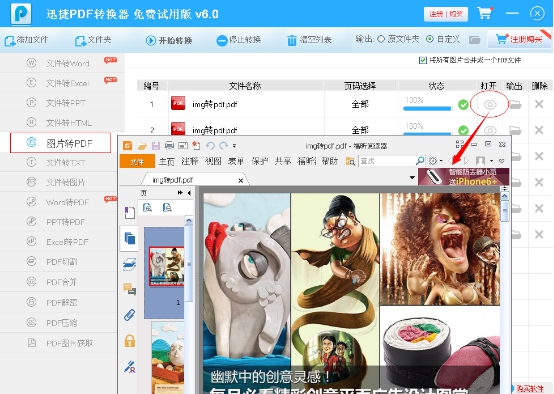Select Excel转PDF in the sidebar

point(59,242)
